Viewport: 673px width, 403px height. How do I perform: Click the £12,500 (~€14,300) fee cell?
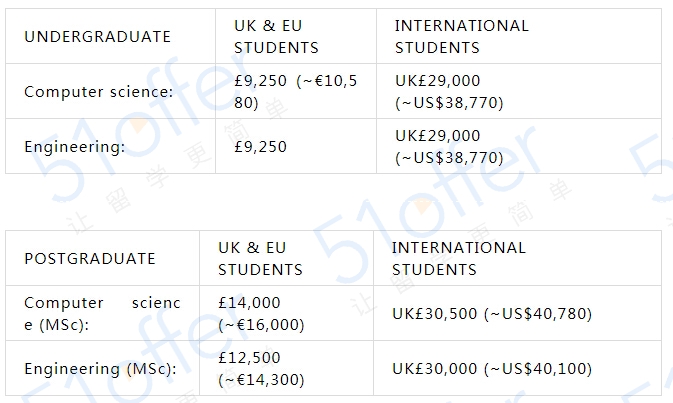click(x=286, y=368)
